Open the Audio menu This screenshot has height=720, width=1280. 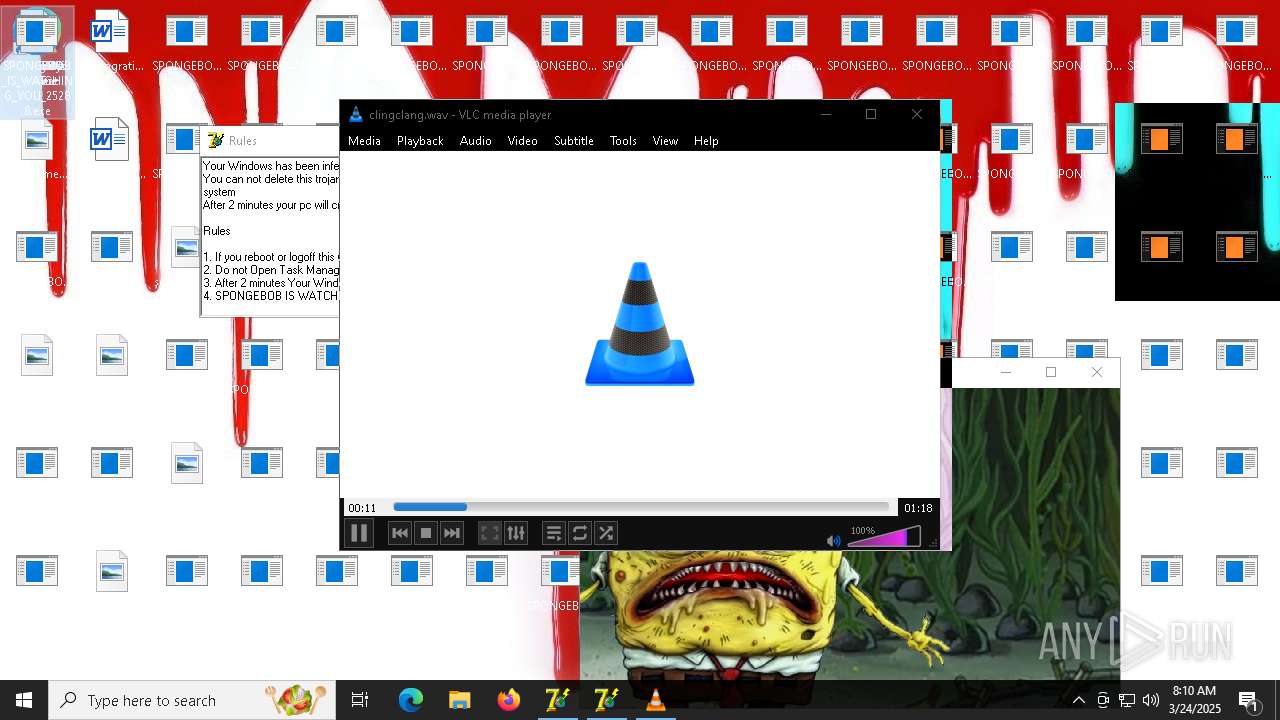476,141
